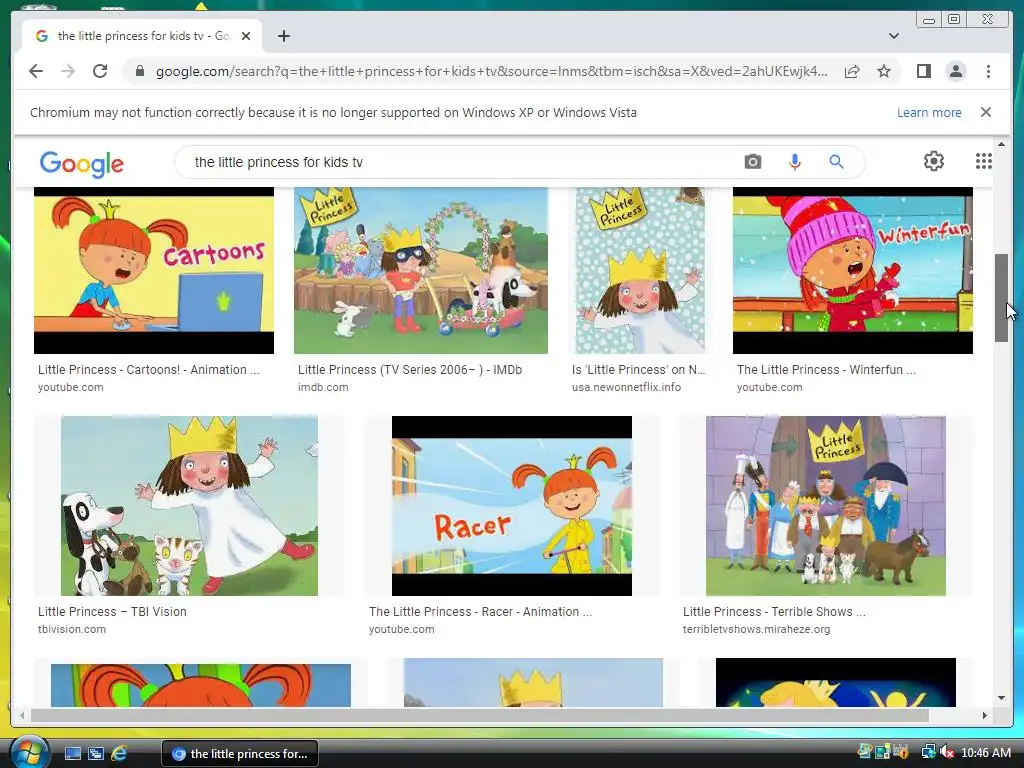Go back to the previous page

36,71
